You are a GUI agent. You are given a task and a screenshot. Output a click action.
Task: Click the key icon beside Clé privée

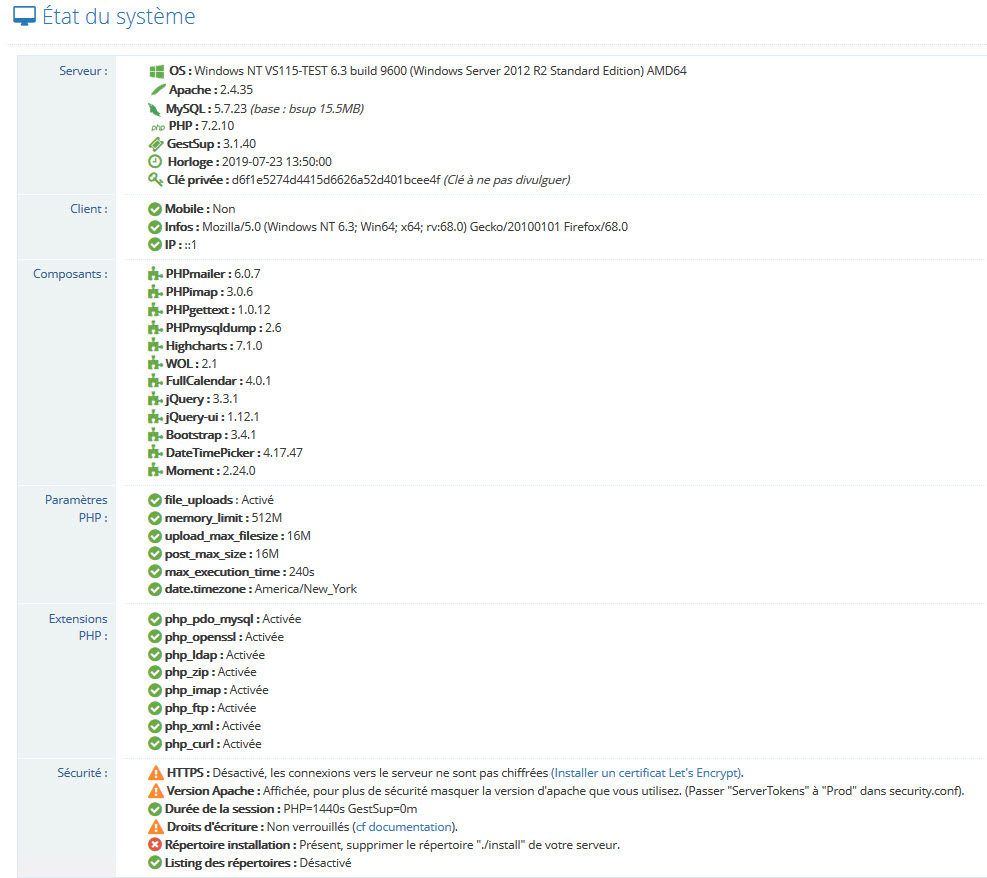[155, 179]
